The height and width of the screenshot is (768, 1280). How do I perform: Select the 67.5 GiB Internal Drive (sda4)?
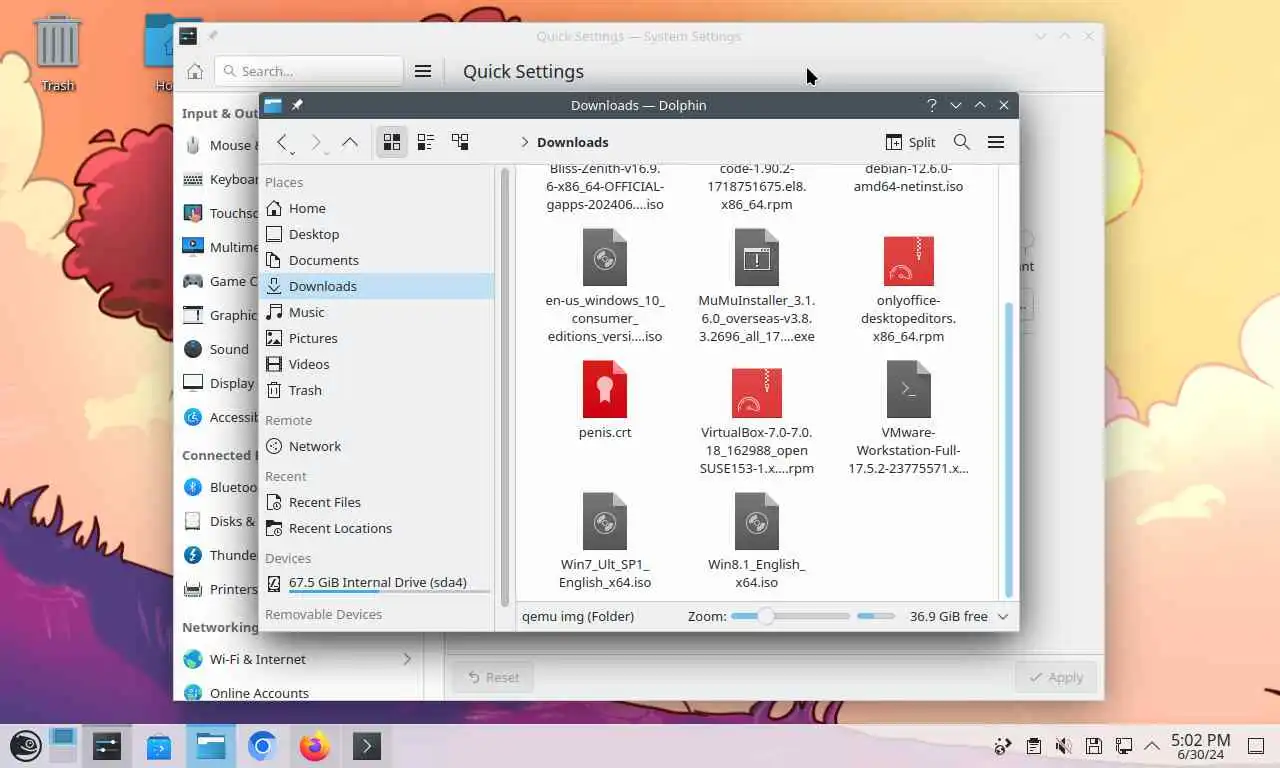pos(377,583)
